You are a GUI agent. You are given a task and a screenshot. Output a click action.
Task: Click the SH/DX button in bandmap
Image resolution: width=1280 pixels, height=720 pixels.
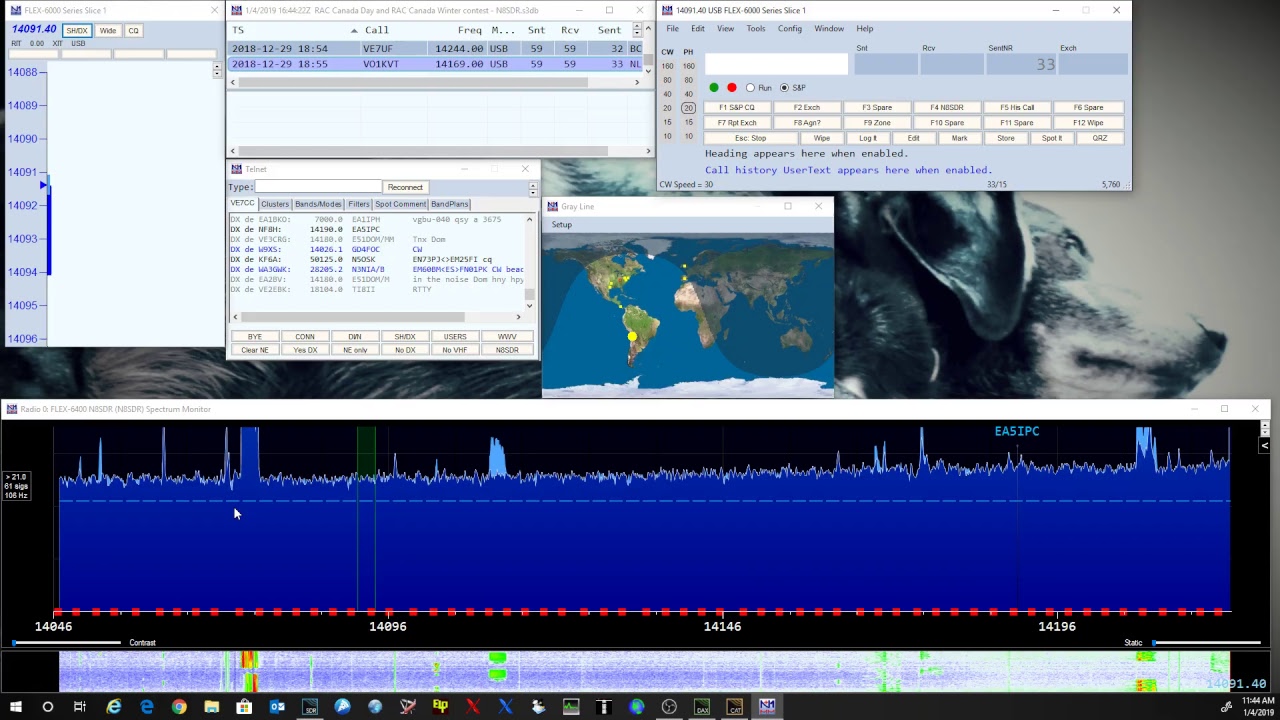tap(77, 30)
